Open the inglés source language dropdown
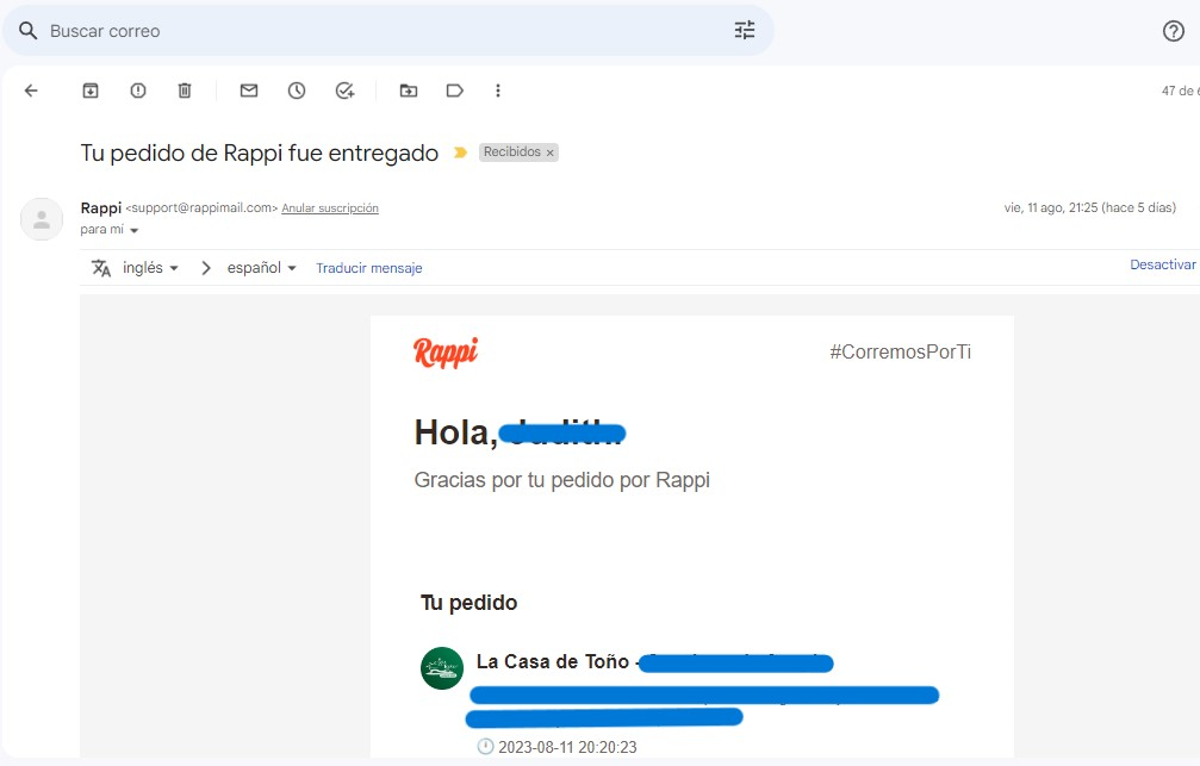The image size is (1200, 766). point(150,268)
